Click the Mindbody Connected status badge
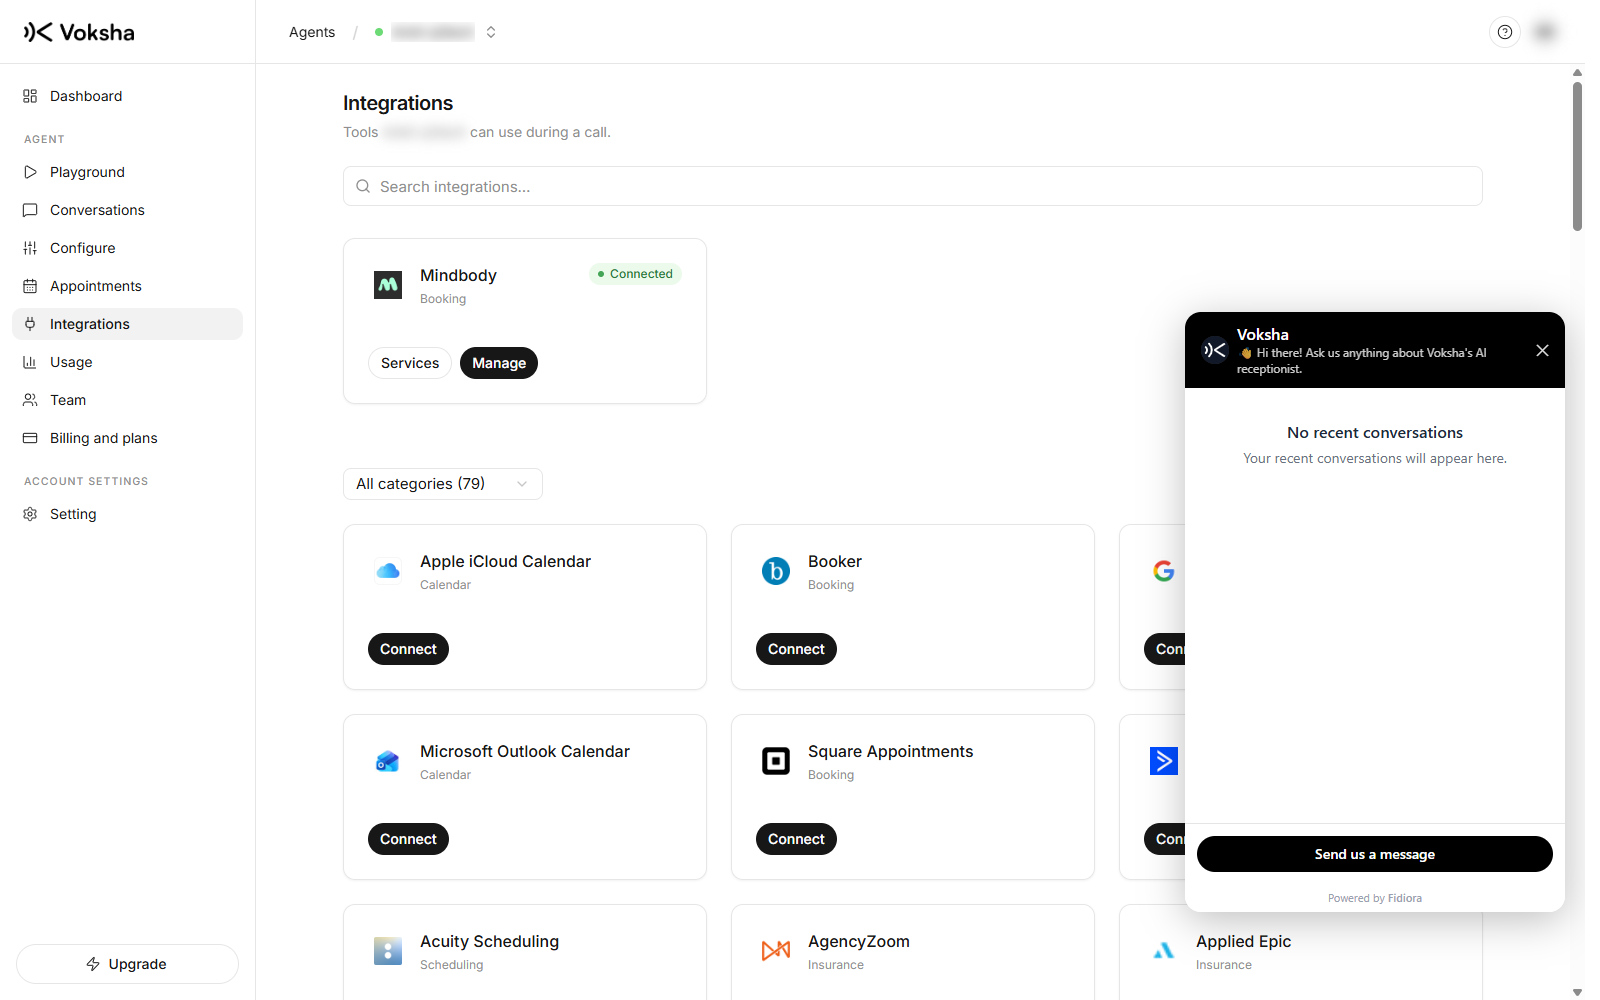 tap(636, 274)
